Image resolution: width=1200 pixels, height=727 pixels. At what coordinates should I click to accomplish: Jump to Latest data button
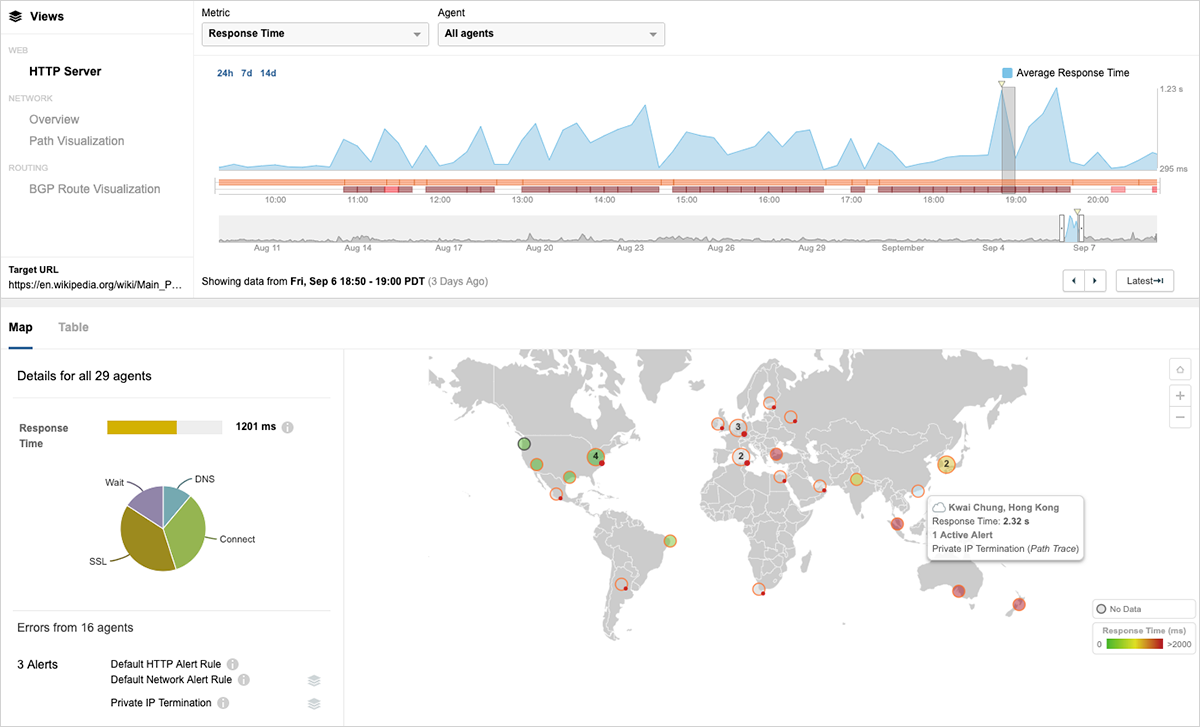pyautogui.click(x=1144, y=281)
